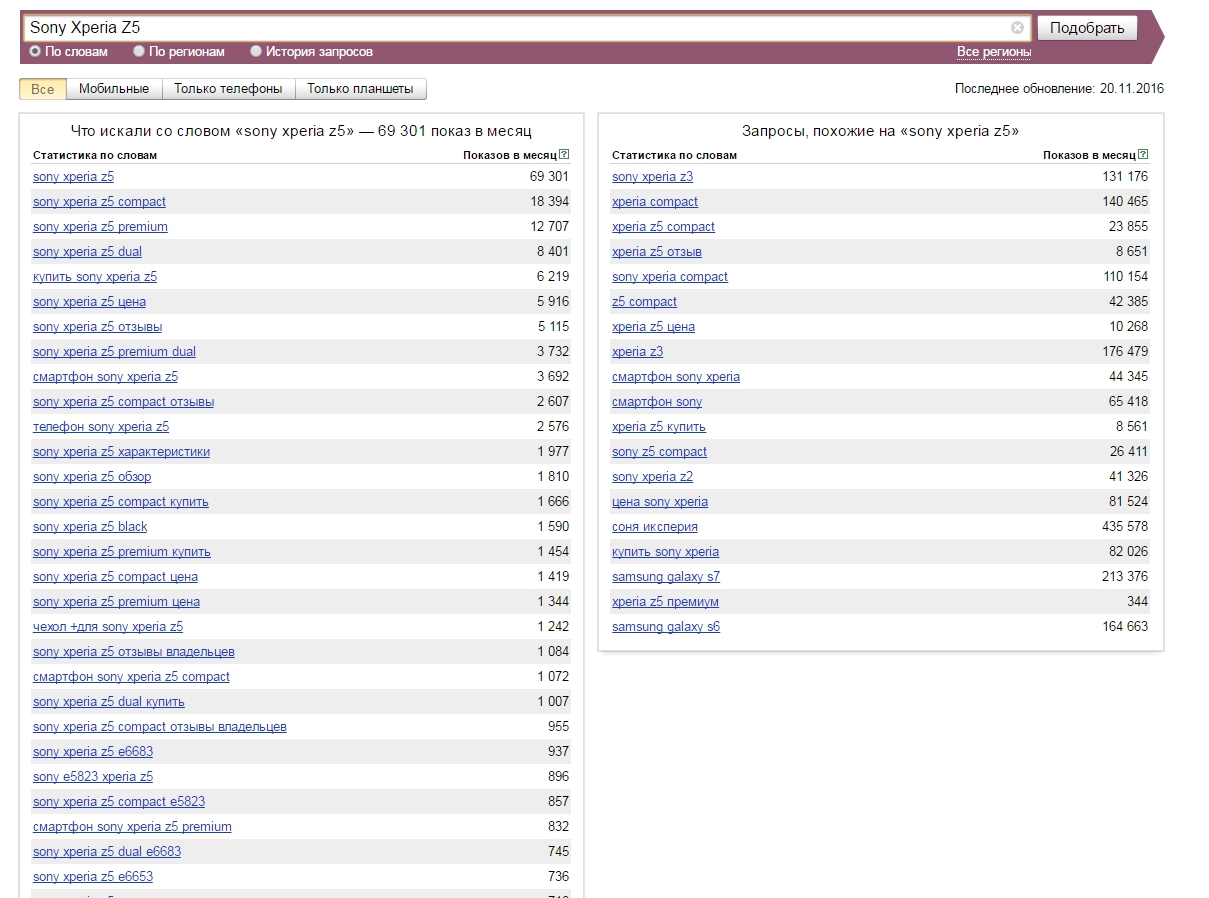
Task: Select the 'По регионам' radio option
Action: (x=139, y=51)
